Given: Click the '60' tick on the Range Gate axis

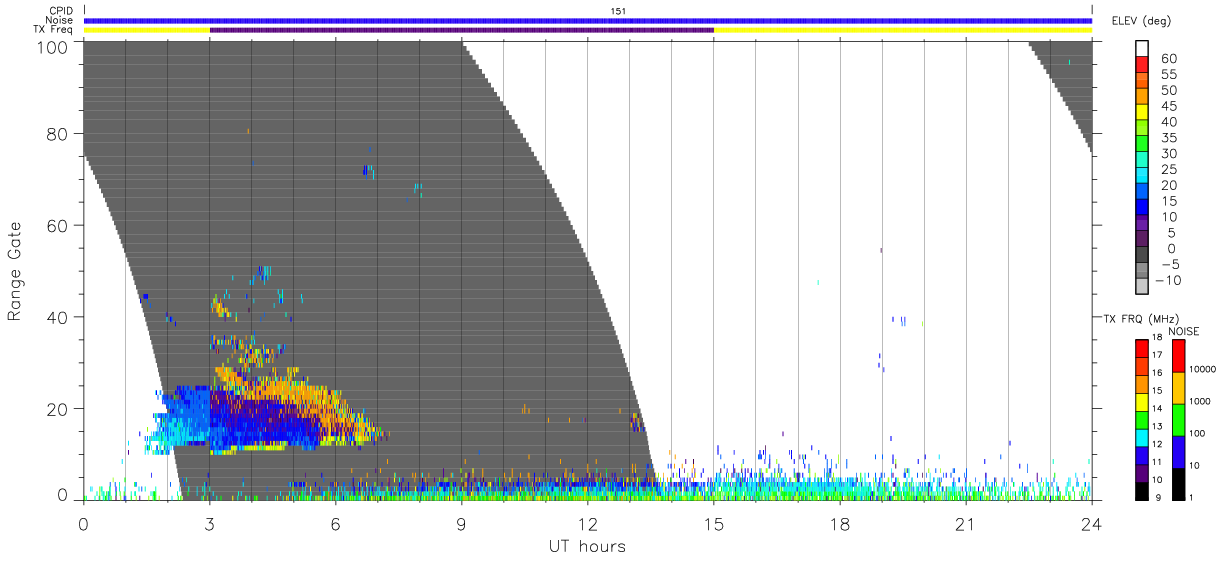Looking at the screenshot, I should pos(56,225).
